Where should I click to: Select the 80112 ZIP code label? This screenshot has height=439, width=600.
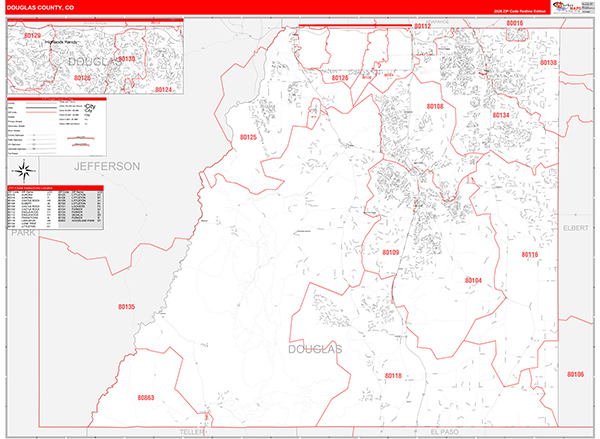422,26
